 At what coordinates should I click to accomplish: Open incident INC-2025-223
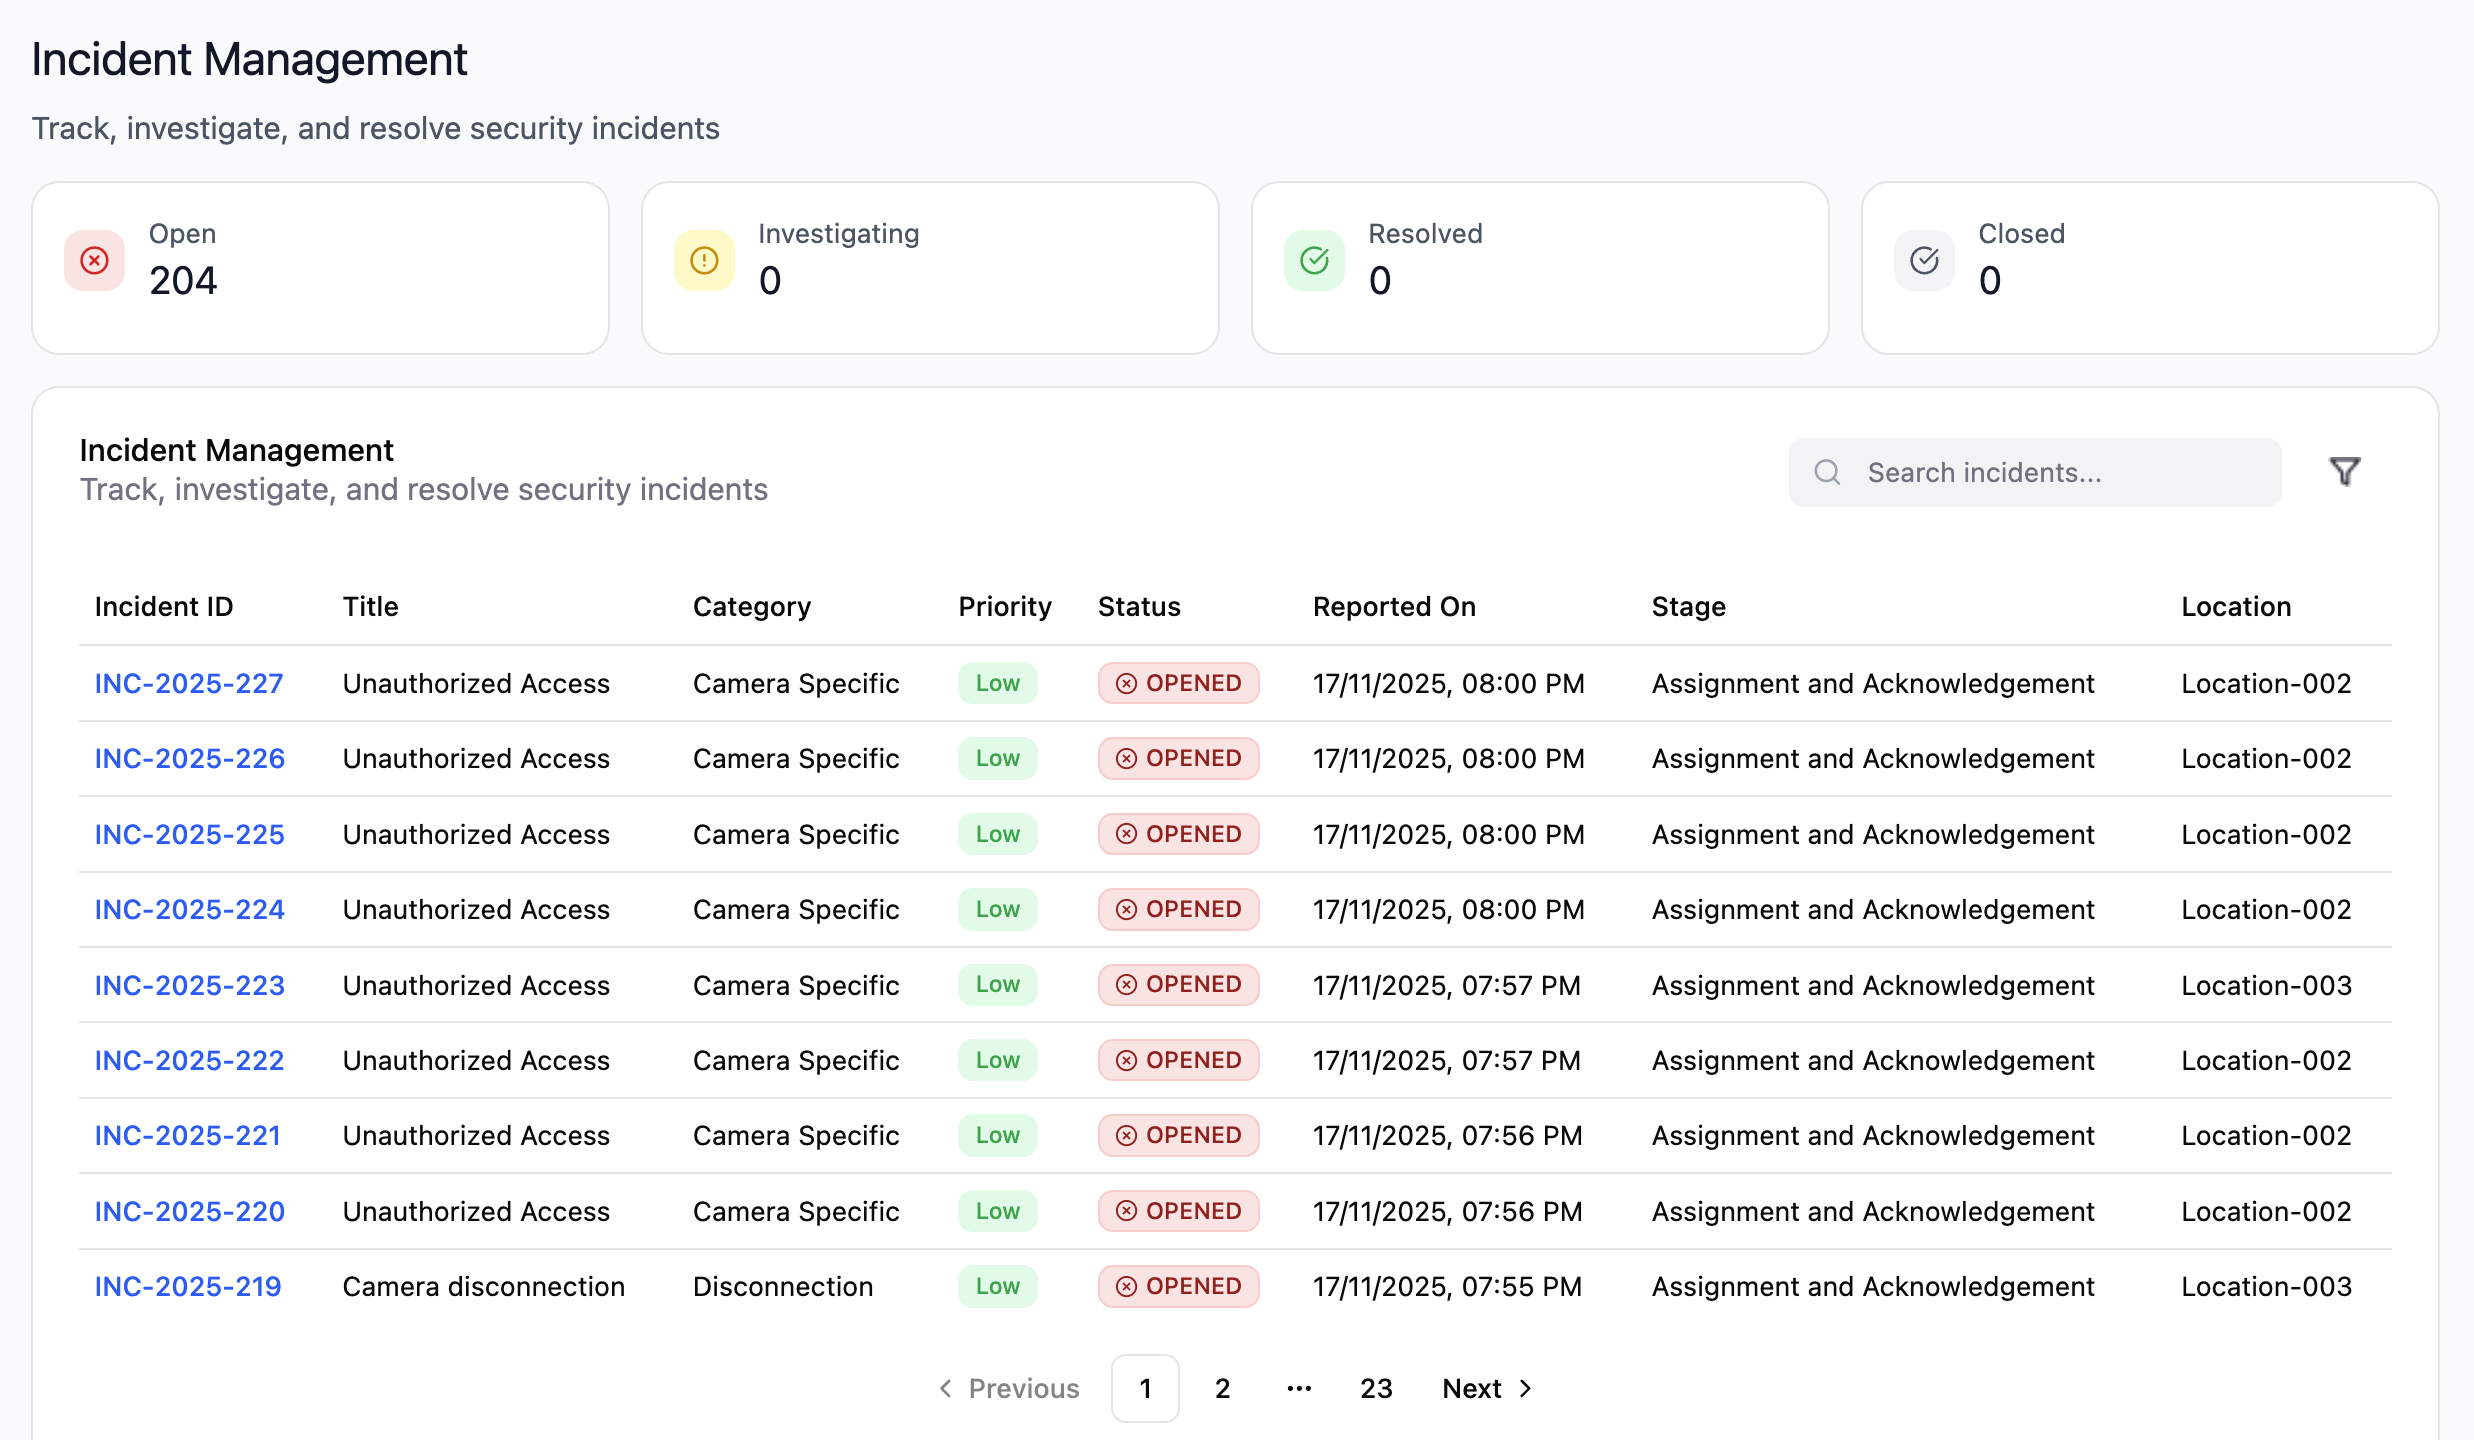pos(189,985)
